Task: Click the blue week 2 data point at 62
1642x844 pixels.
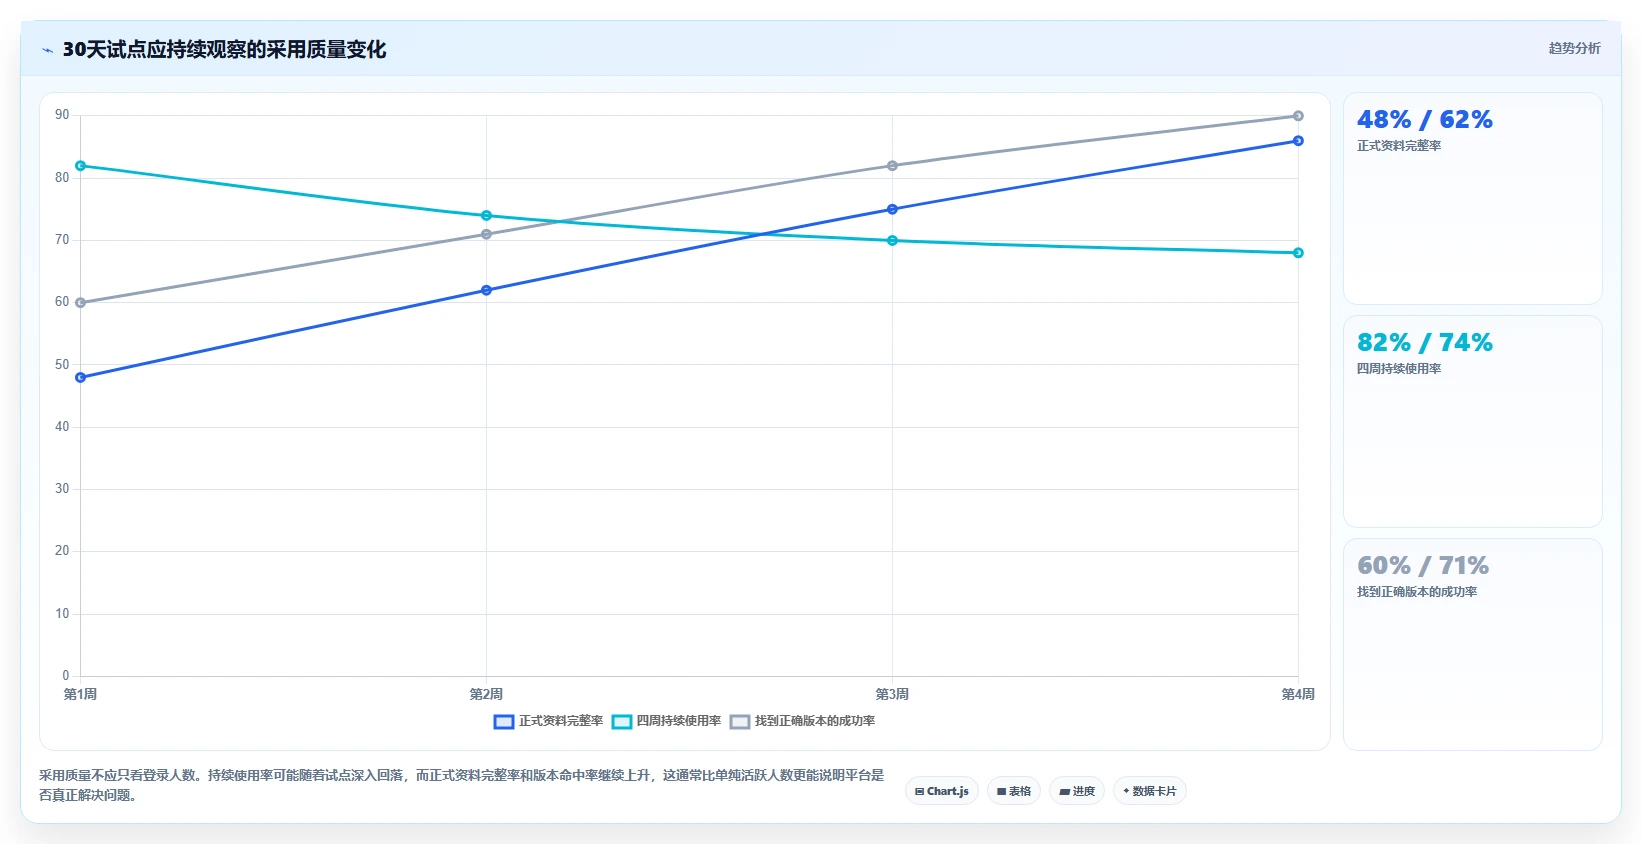Action: 487,290
